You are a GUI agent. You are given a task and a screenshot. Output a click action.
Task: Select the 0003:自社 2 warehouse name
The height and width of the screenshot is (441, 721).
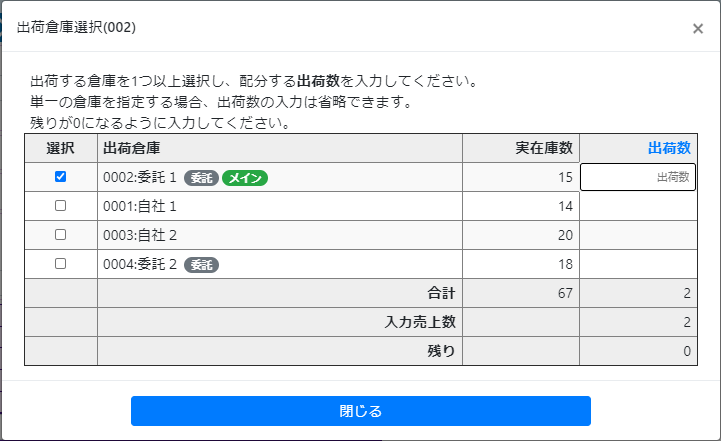[140, 235]
